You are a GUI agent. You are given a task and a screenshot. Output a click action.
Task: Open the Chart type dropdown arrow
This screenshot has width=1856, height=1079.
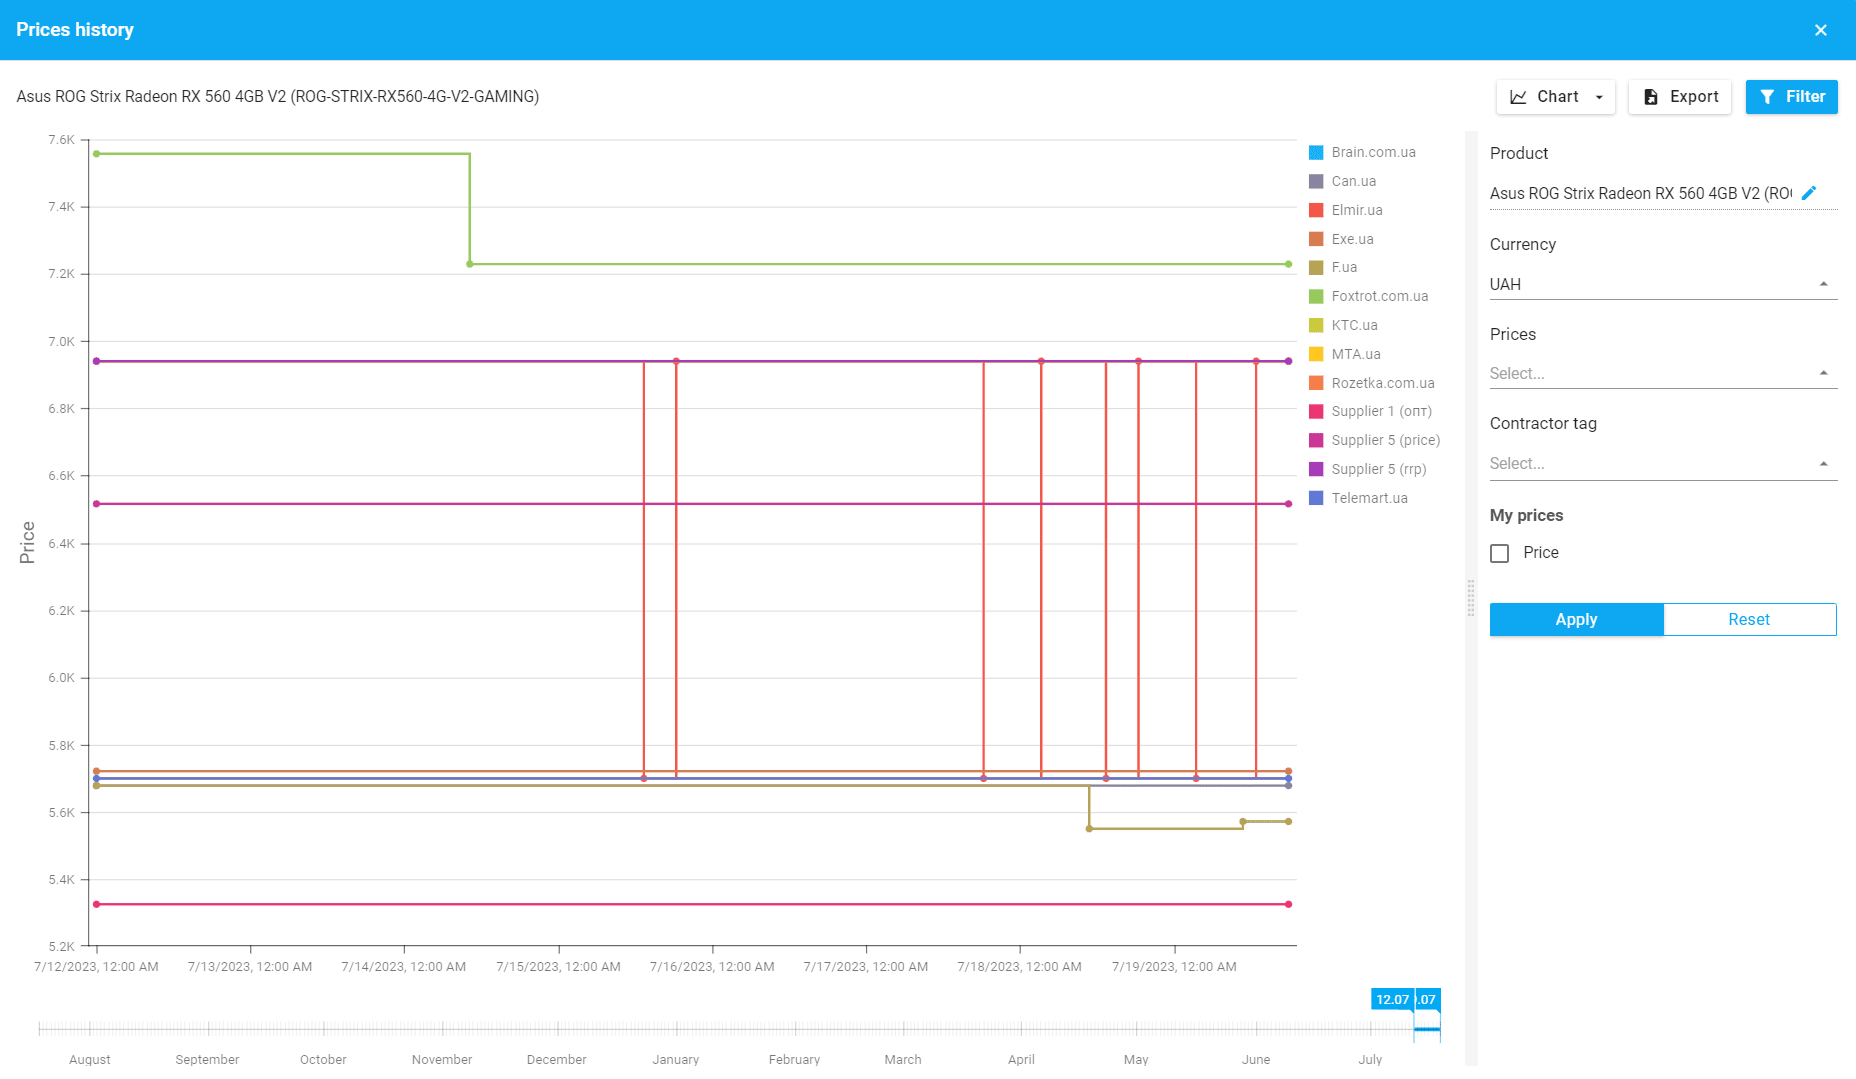click(x=1599, y=97)
